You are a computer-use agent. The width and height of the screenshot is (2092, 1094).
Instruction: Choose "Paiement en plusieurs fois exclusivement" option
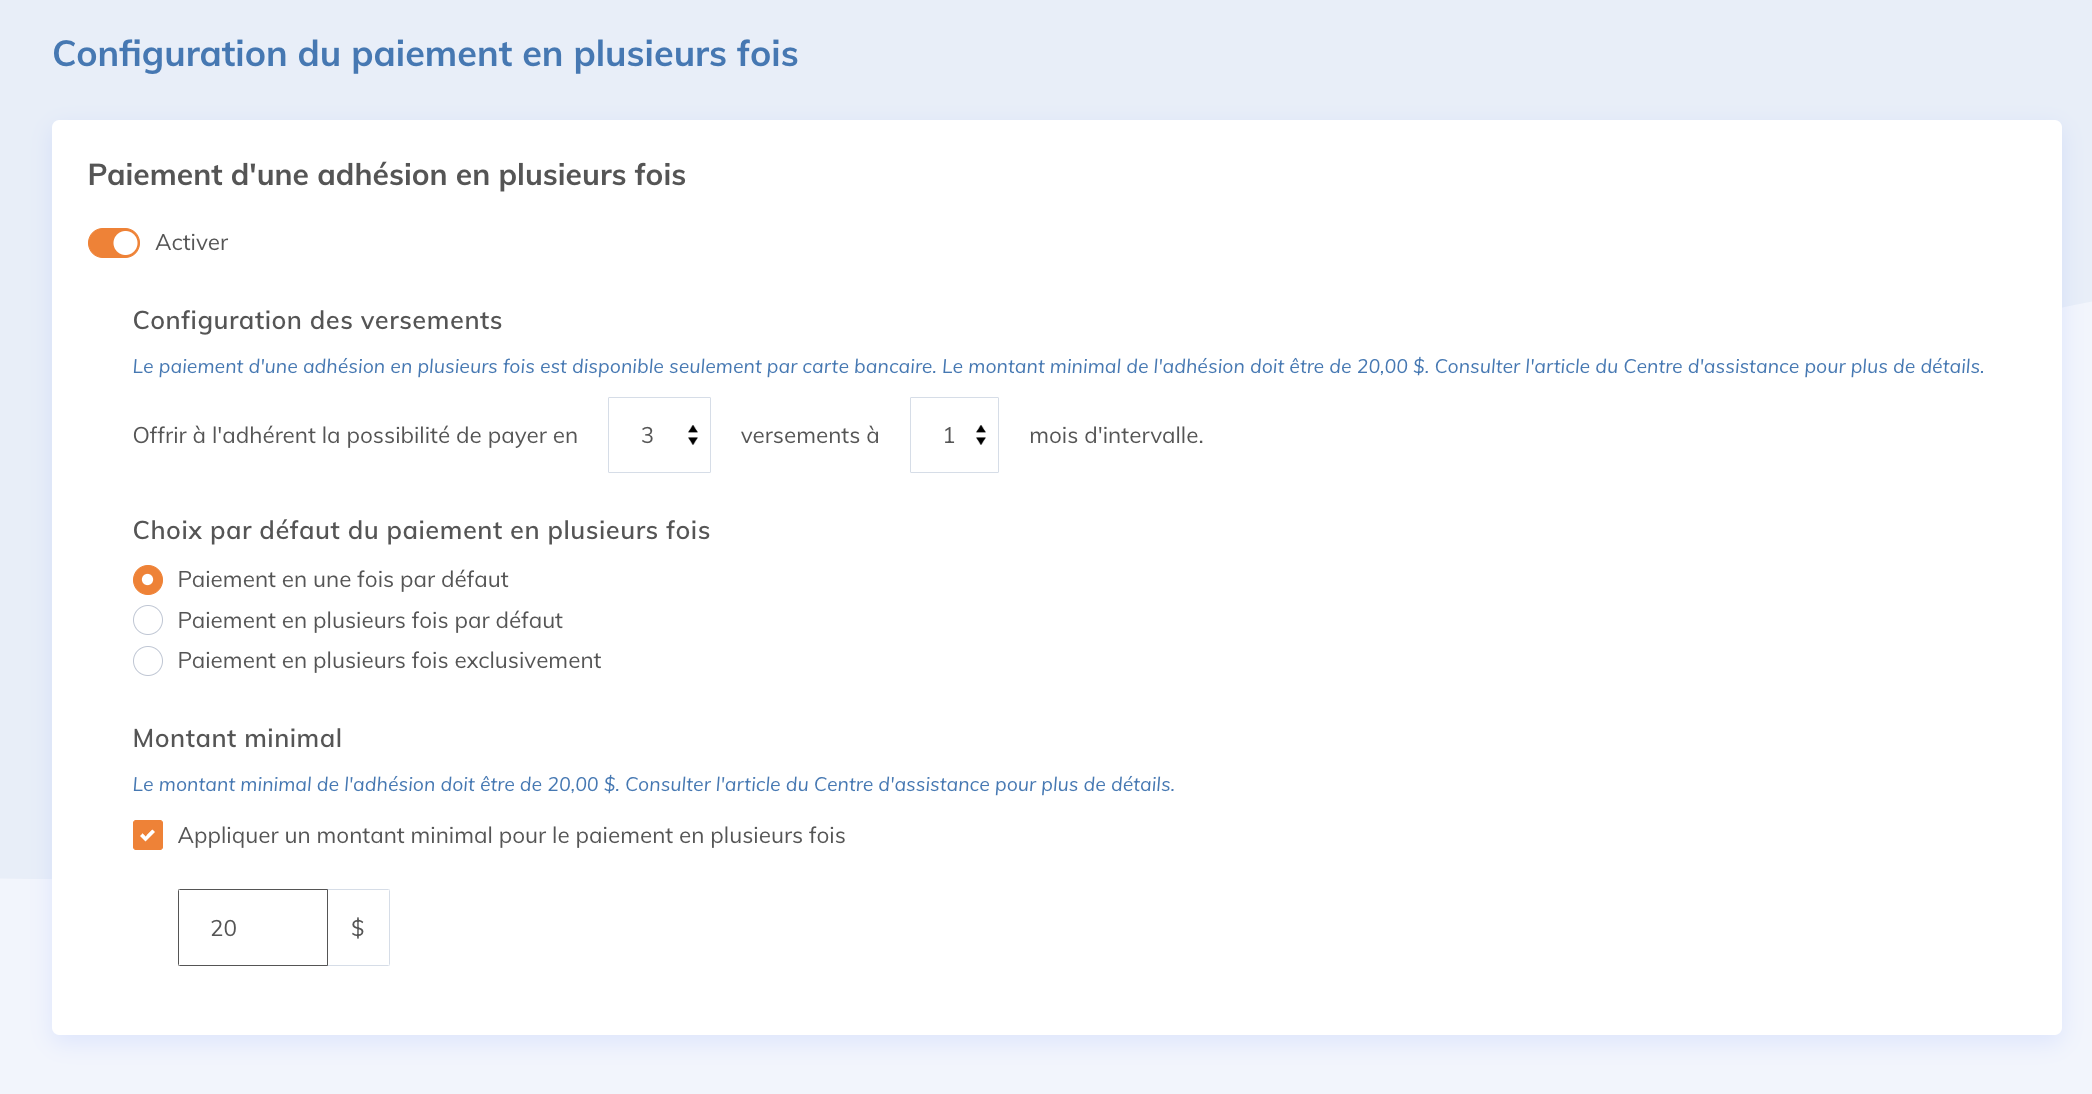[148, 661]
